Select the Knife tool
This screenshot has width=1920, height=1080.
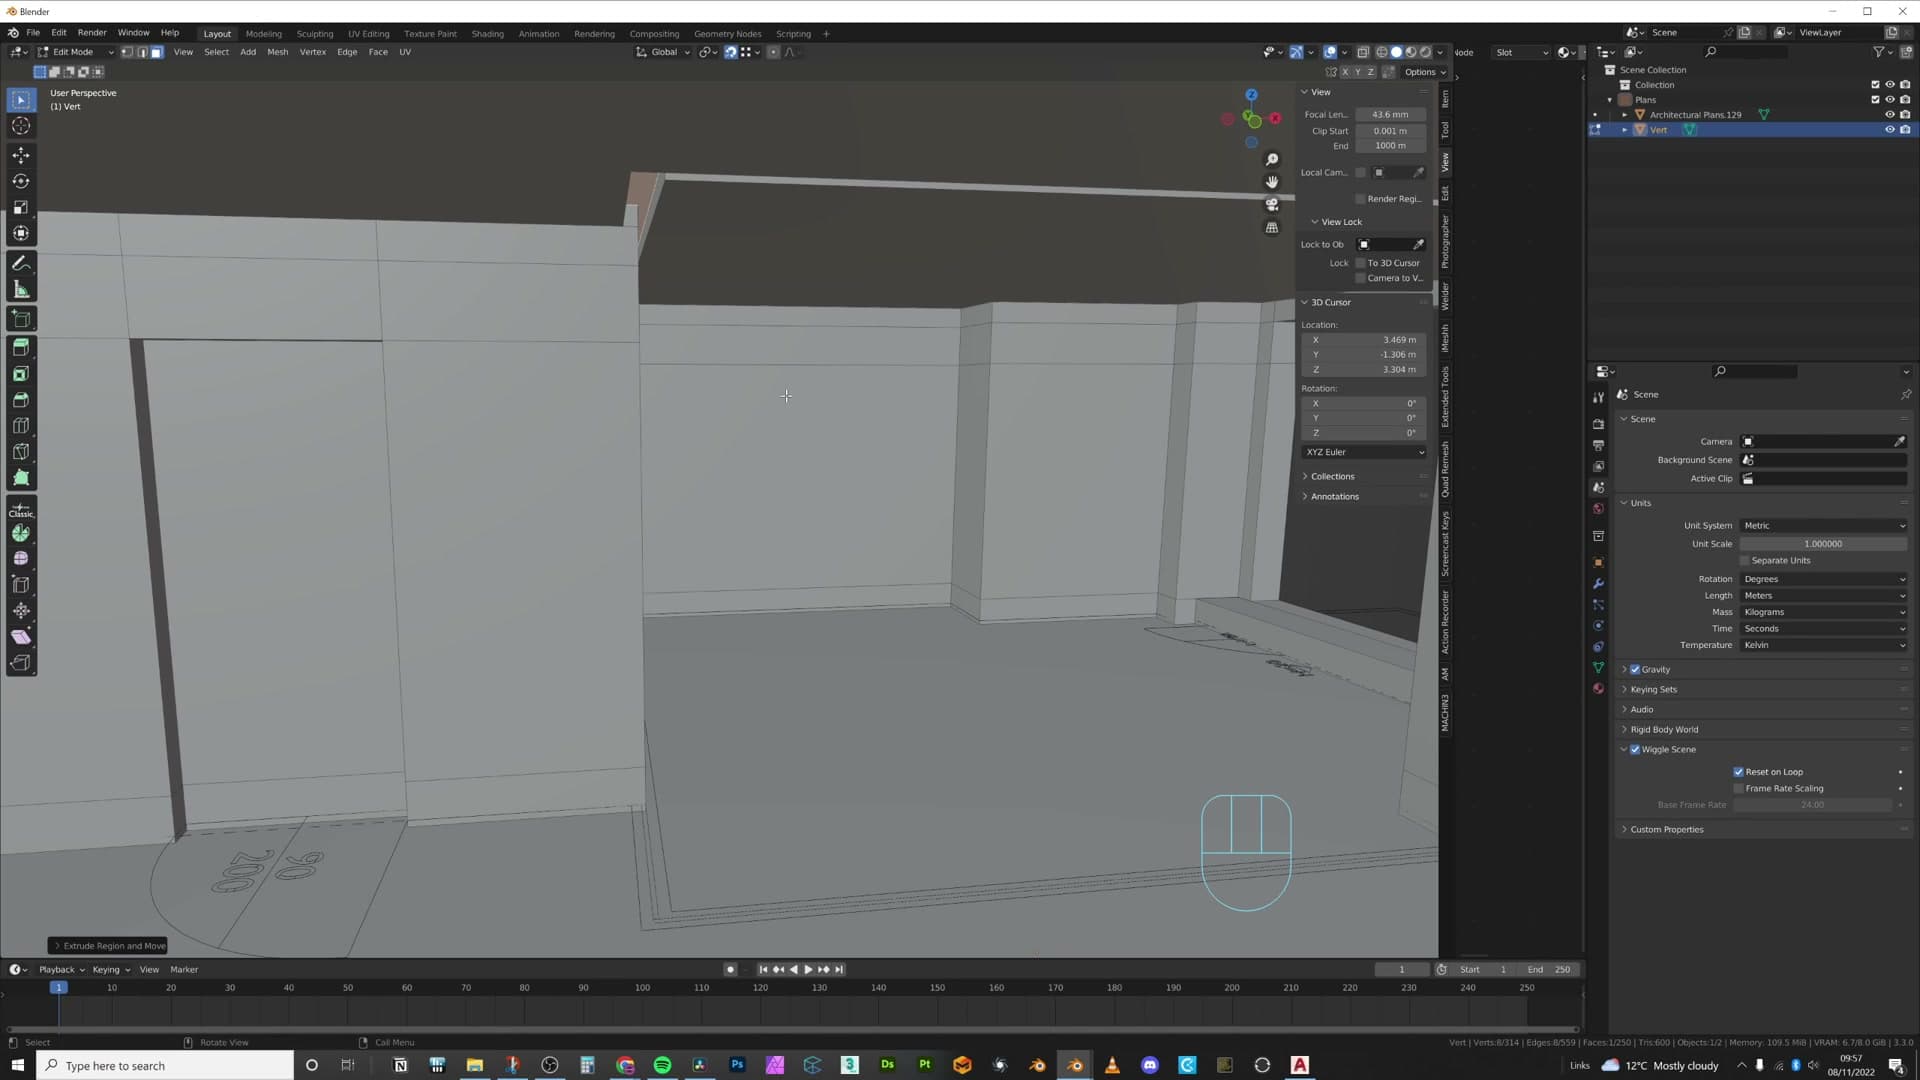pyautogui.click(x=21, y=452)
